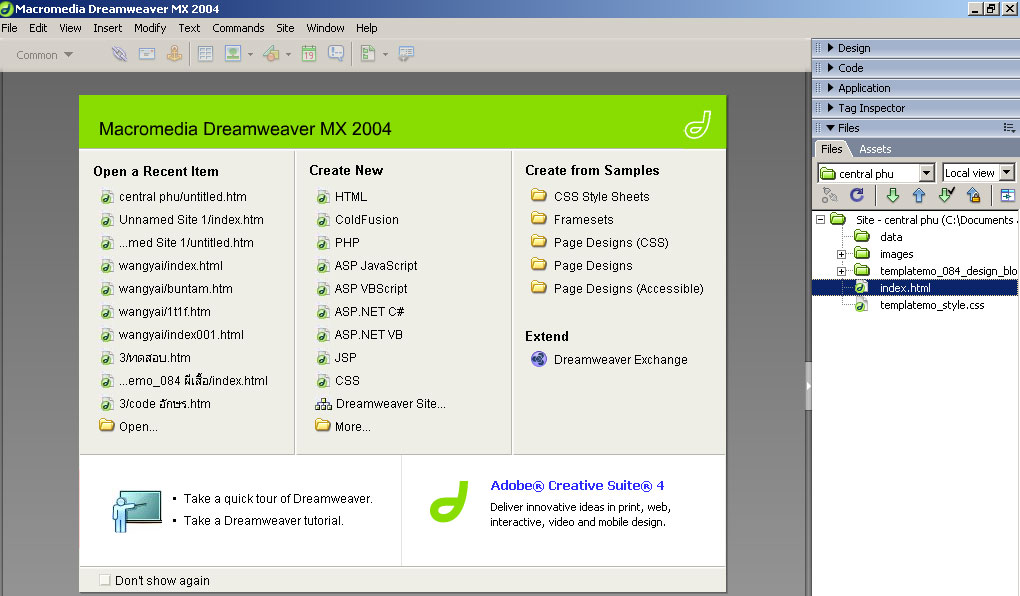This screenshot has width=1020, height=596.
Task: Open recent item wangyai/index.html
Action: pyautogui.click(x=170, y=265)
